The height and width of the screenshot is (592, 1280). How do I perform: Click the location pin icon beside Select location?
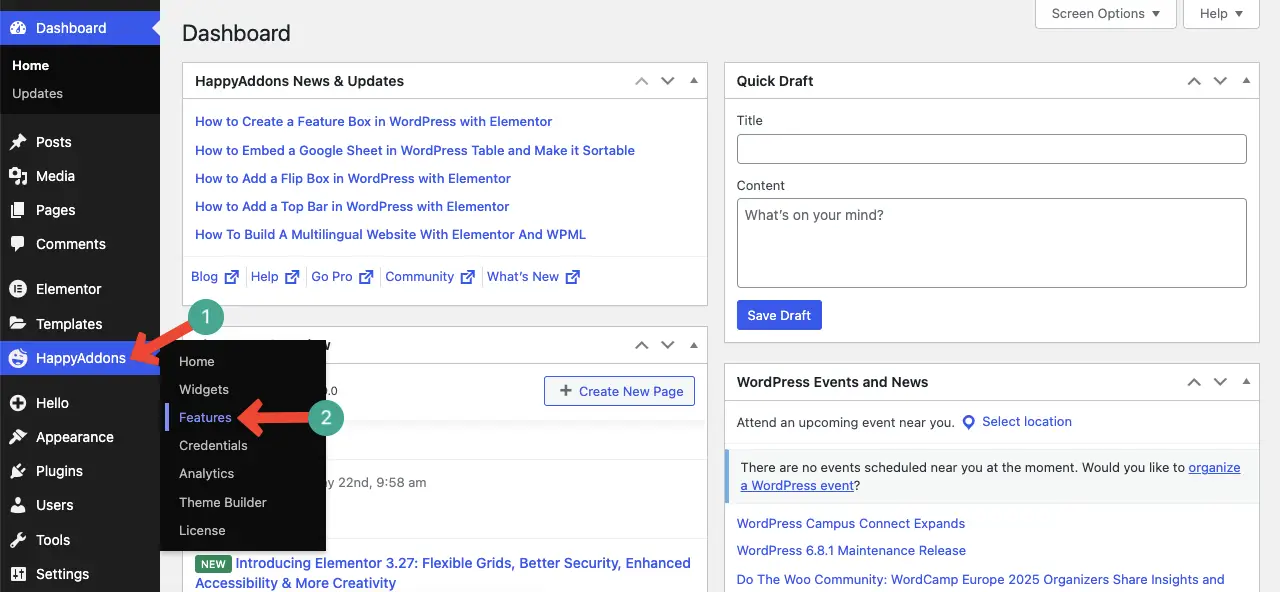[968, 422]
